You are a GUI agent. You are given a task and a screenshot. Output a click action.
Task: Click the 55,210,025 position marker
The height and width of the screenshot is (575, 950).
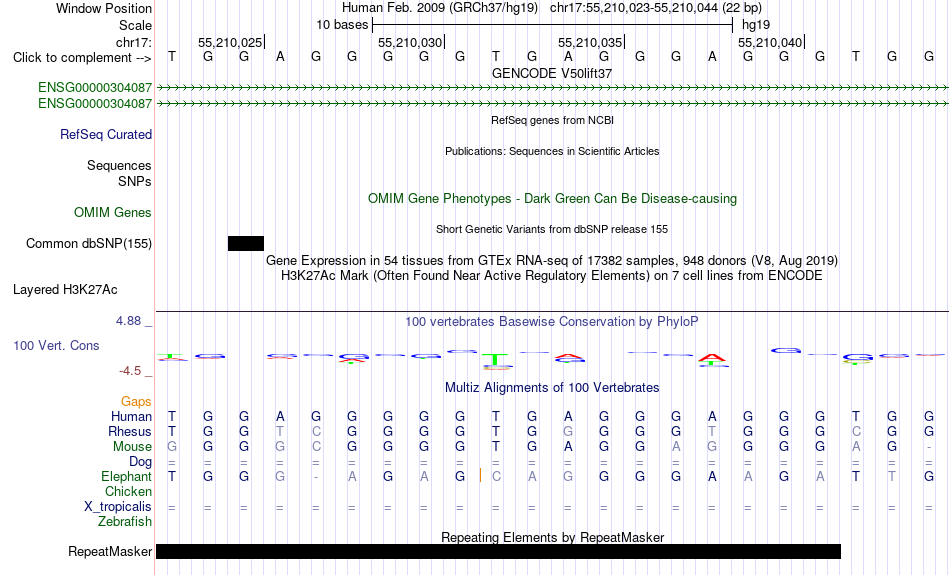(x=231, y=42)
